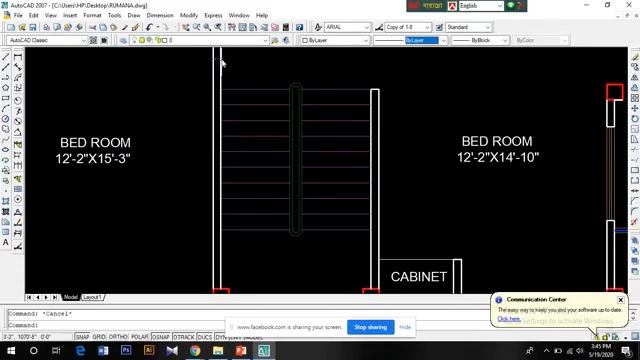Toggle DUCS in status bar
The width and height of the screenshot is (640, 360).
pyautogui.click(x=204, y=337)
